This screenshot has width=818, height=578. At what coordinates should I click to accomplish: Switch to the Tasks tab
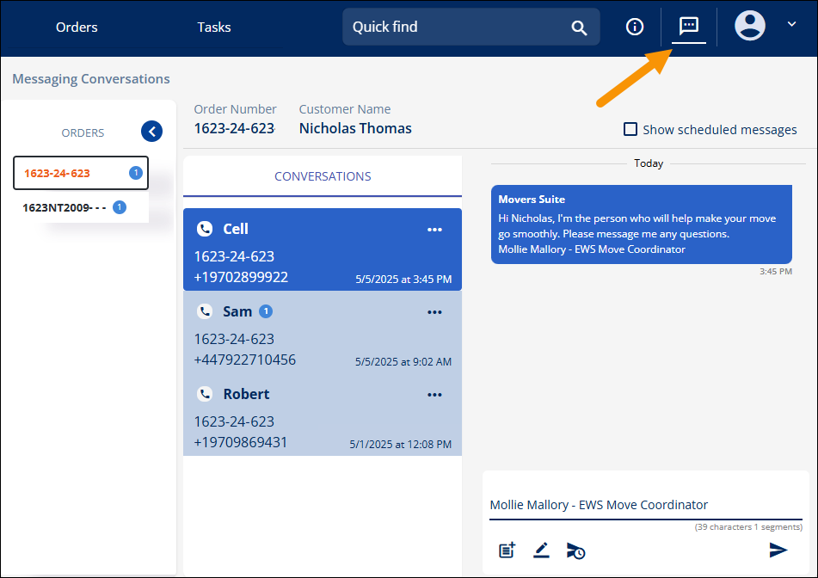pyautogui.click(x=213, y=27)
